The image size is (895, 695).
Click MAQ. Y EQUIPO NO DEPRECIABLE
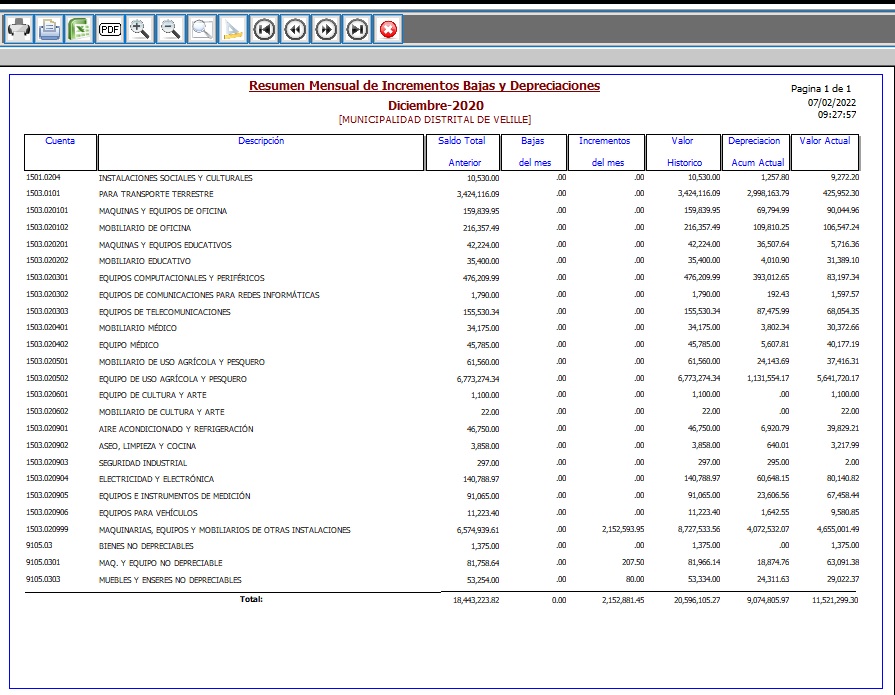pos(160,563)
